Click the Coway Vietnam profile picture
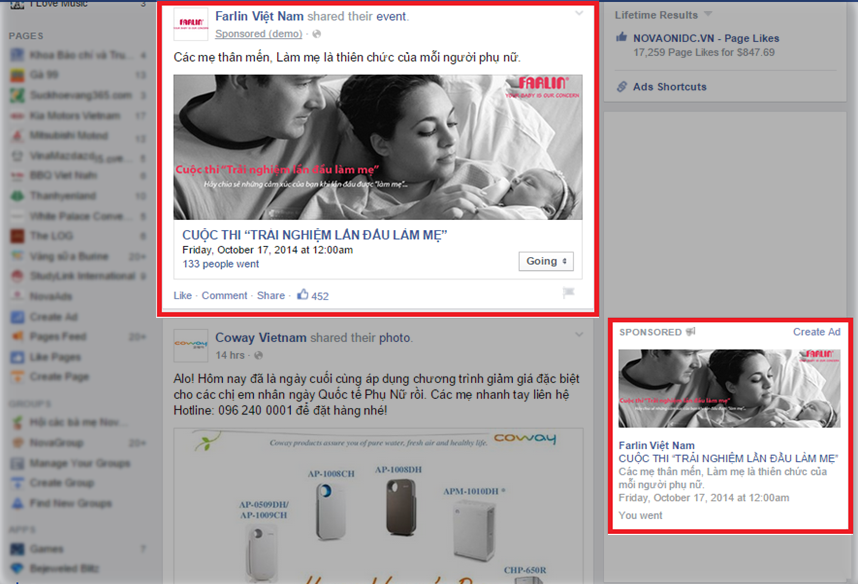This screenshot has height=584, width=858. click(191, 345)
